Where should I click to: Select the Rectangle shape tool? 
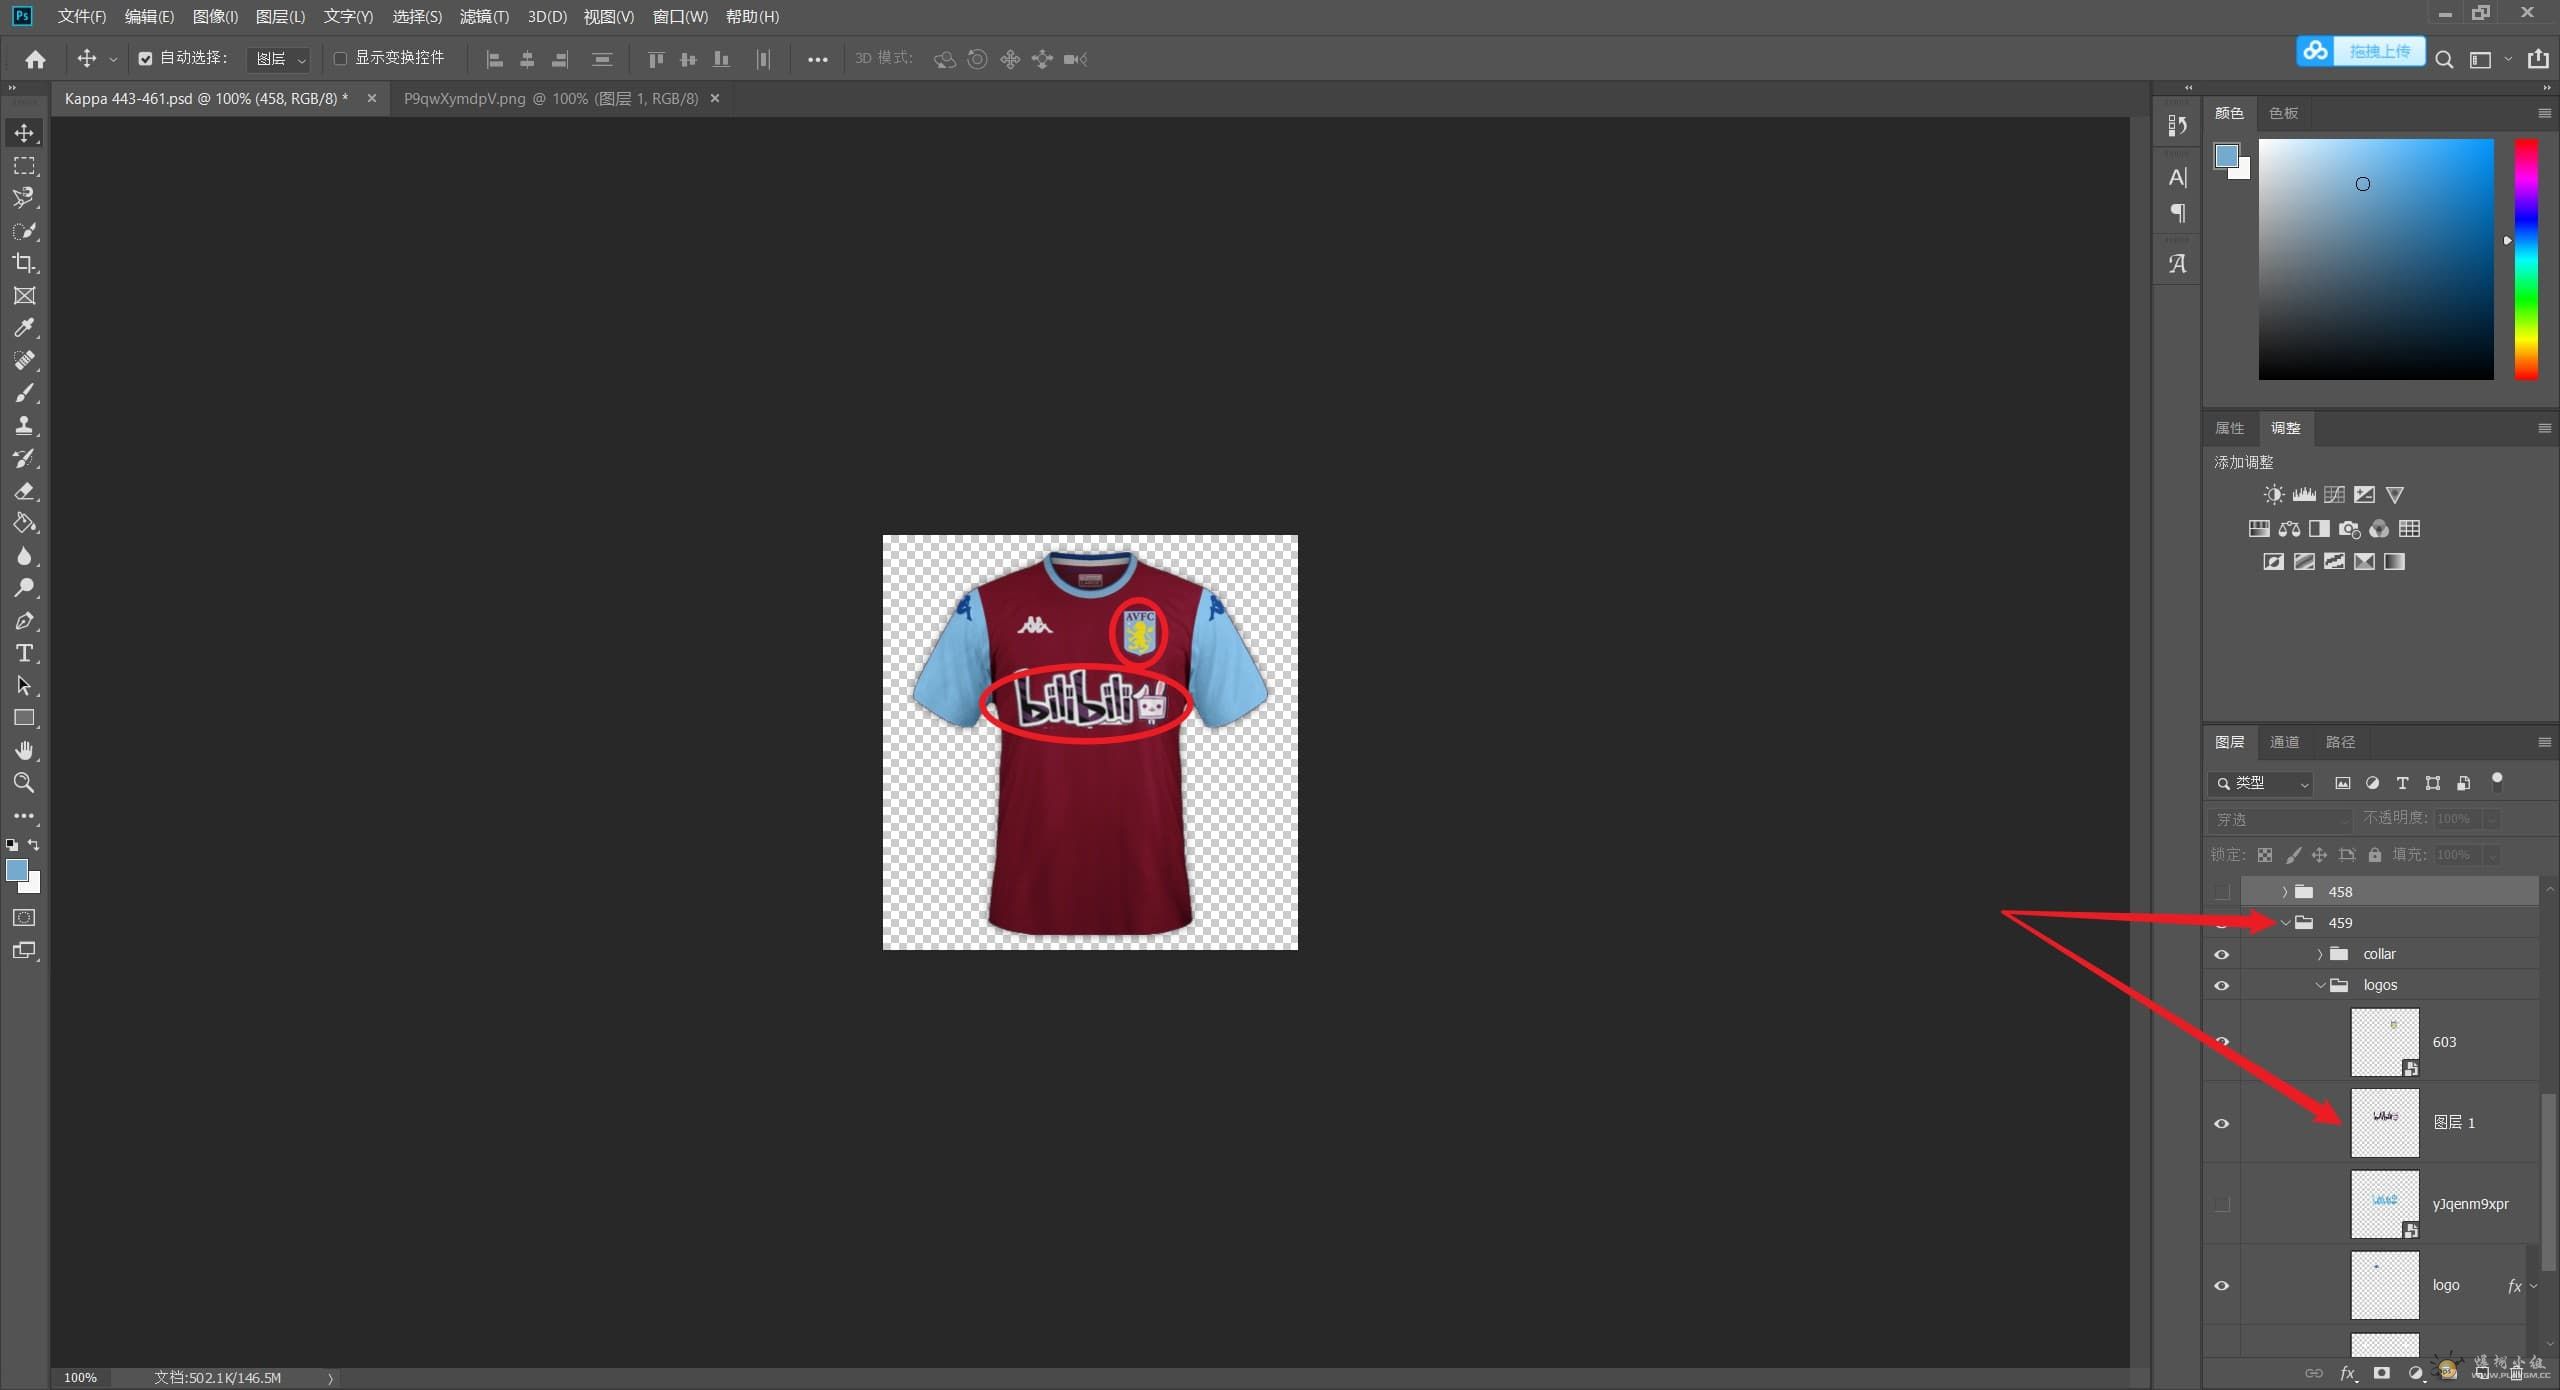24,718
